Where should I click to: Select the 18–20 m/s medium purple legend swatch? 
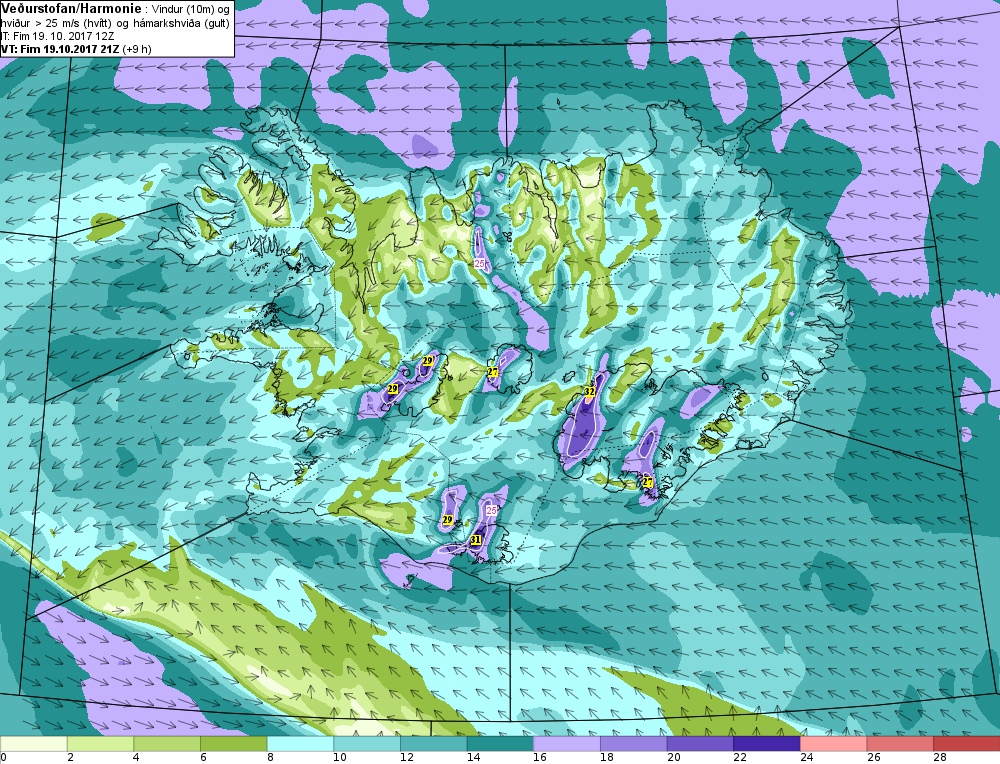click(633, 743)
